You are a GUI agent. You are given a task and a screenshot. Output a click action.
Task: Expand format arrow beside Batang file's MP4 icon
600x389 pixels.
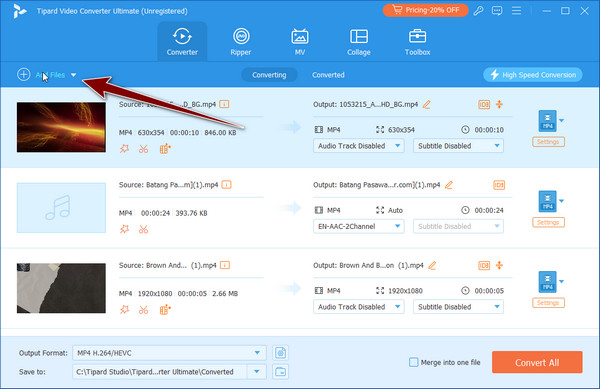pyautogui.click(x=561, y=201)
